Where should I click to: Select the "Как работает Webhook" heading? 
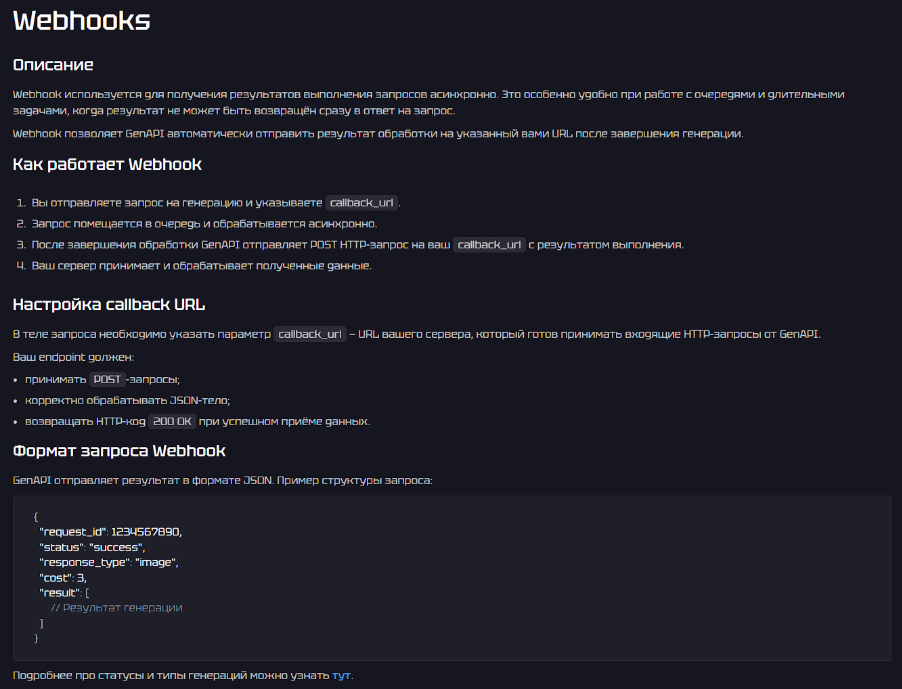coord(107,164)
